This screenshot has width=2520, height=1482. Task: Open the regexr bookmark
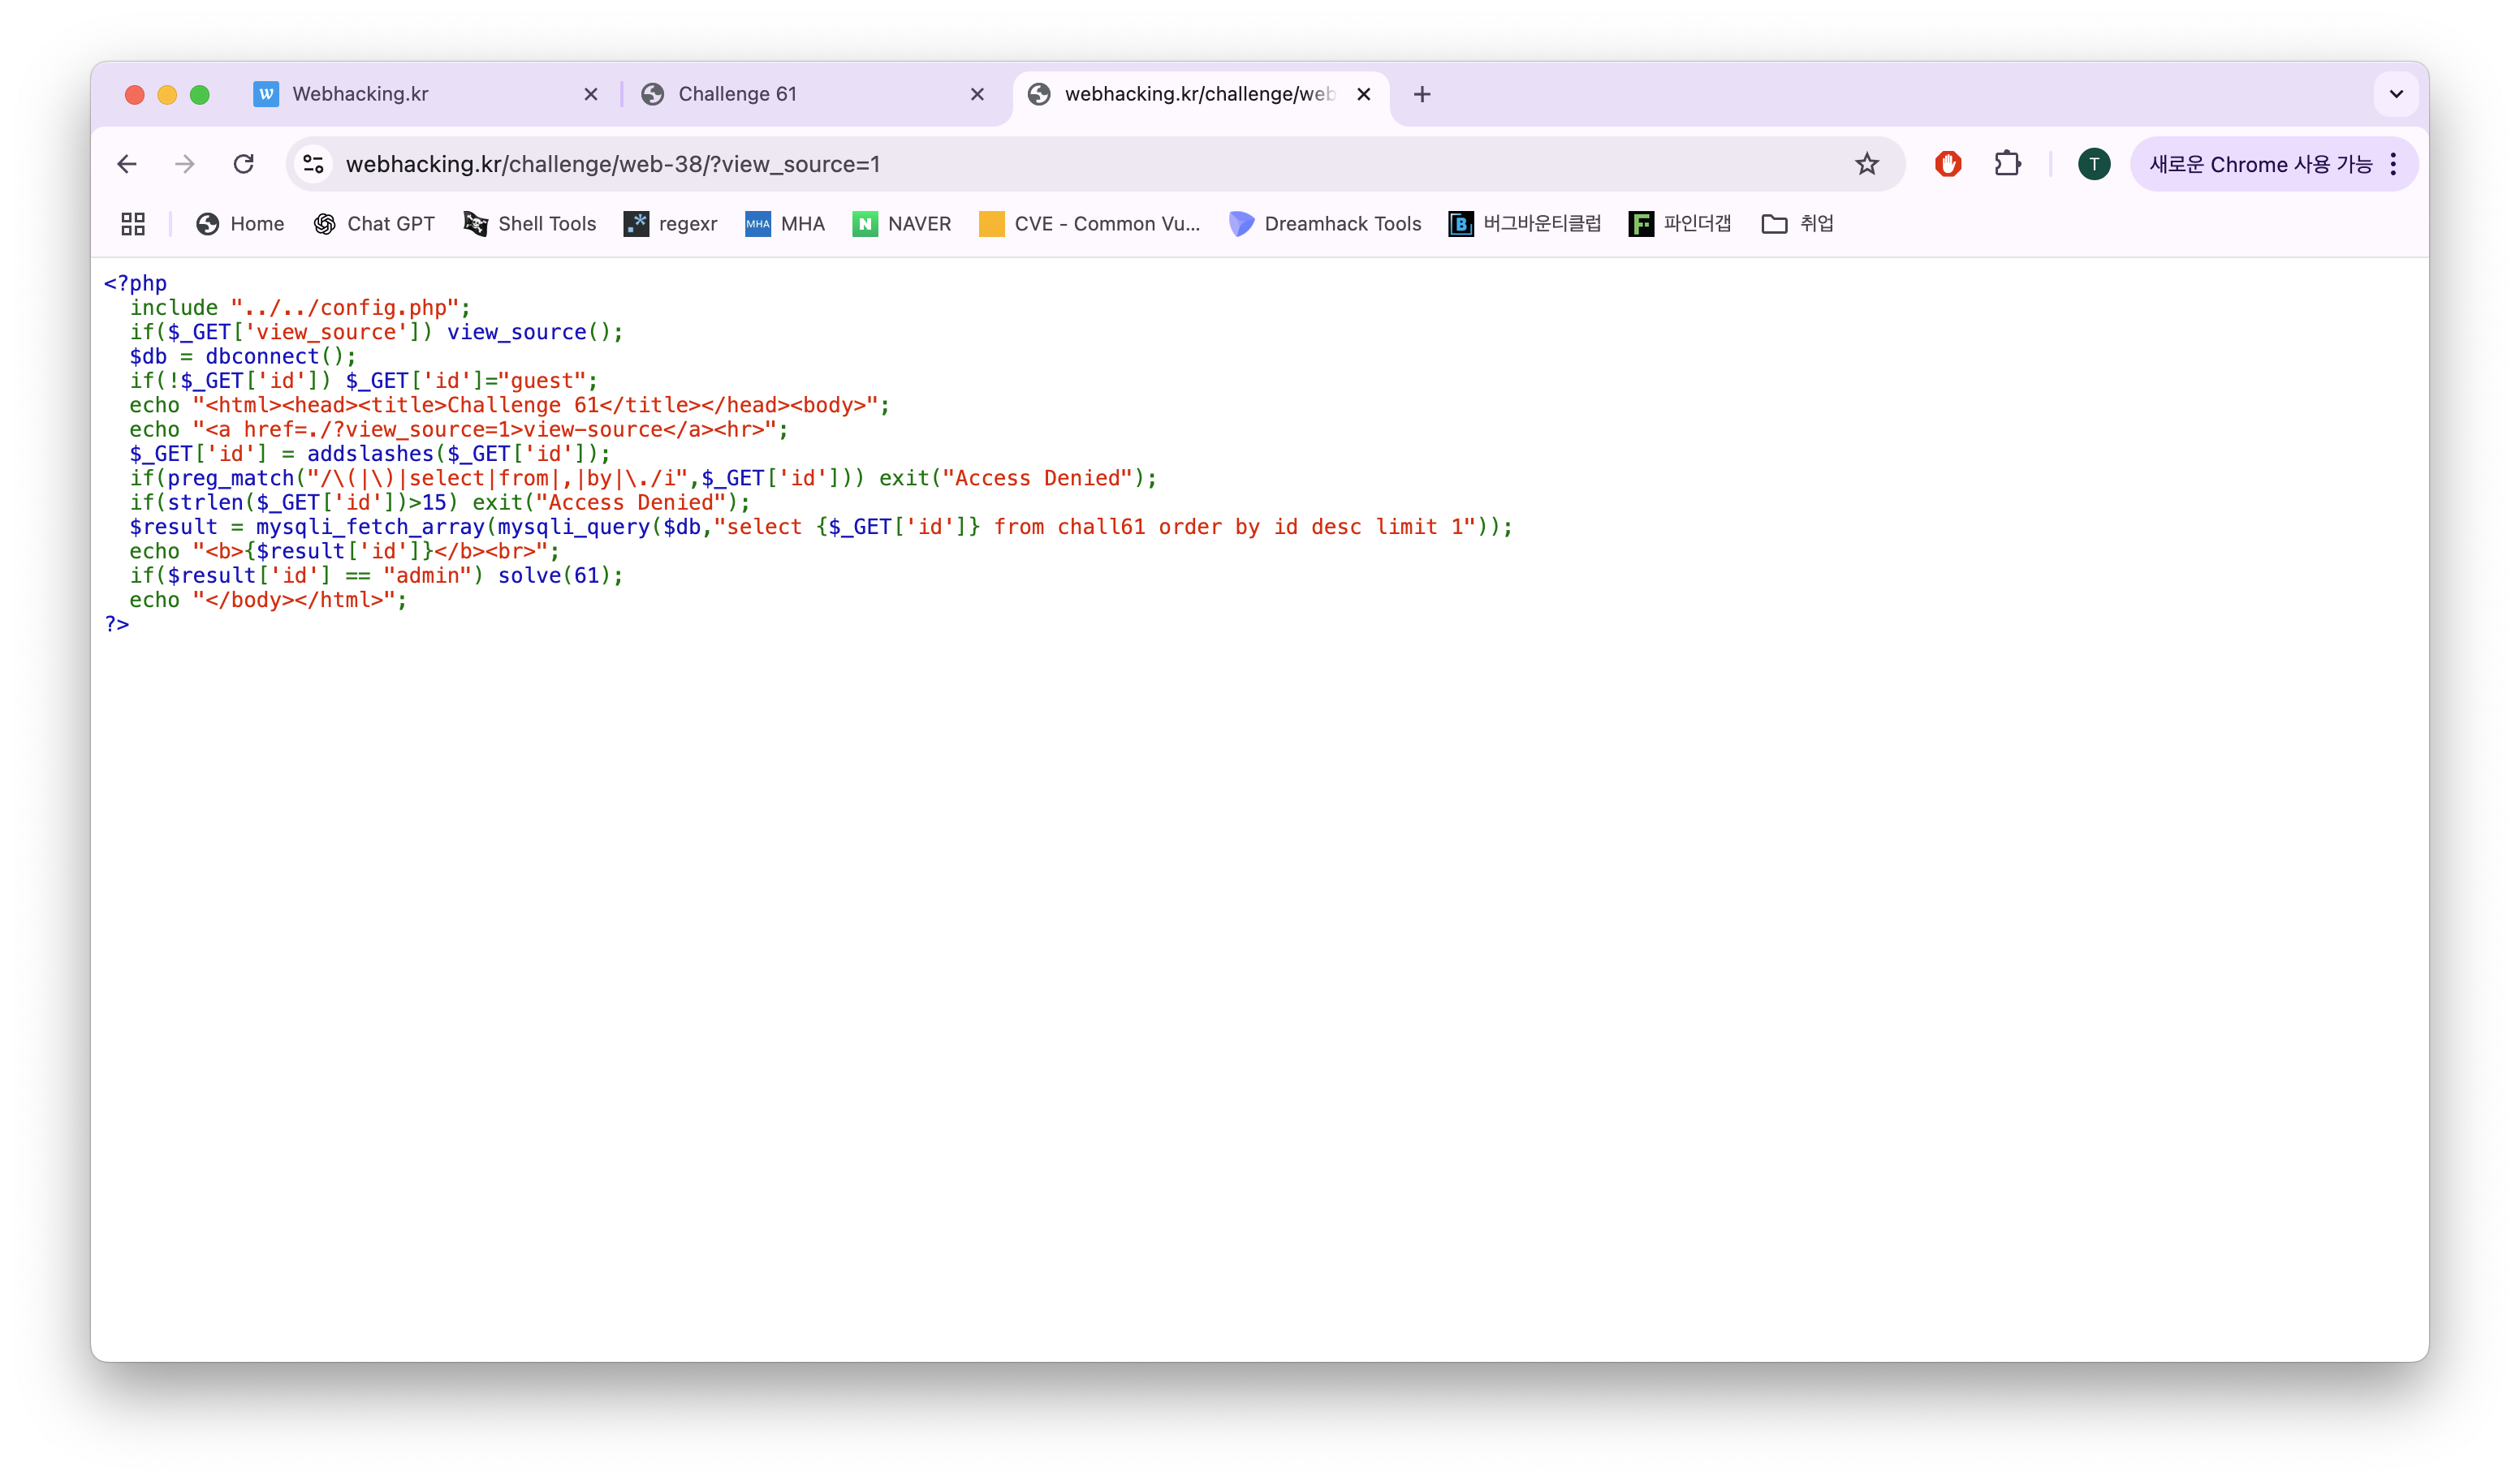[x=671, y=224]
